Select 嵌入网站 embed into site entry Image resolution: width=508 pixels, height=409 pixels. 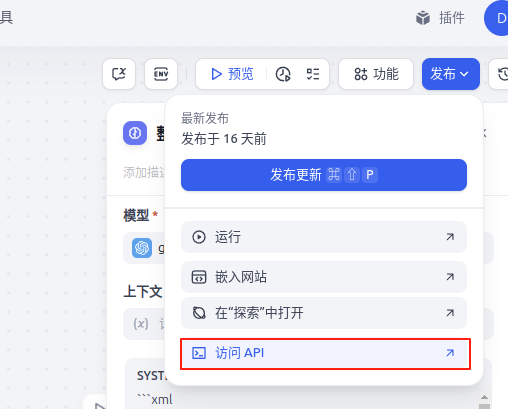[x=324, y=277]
